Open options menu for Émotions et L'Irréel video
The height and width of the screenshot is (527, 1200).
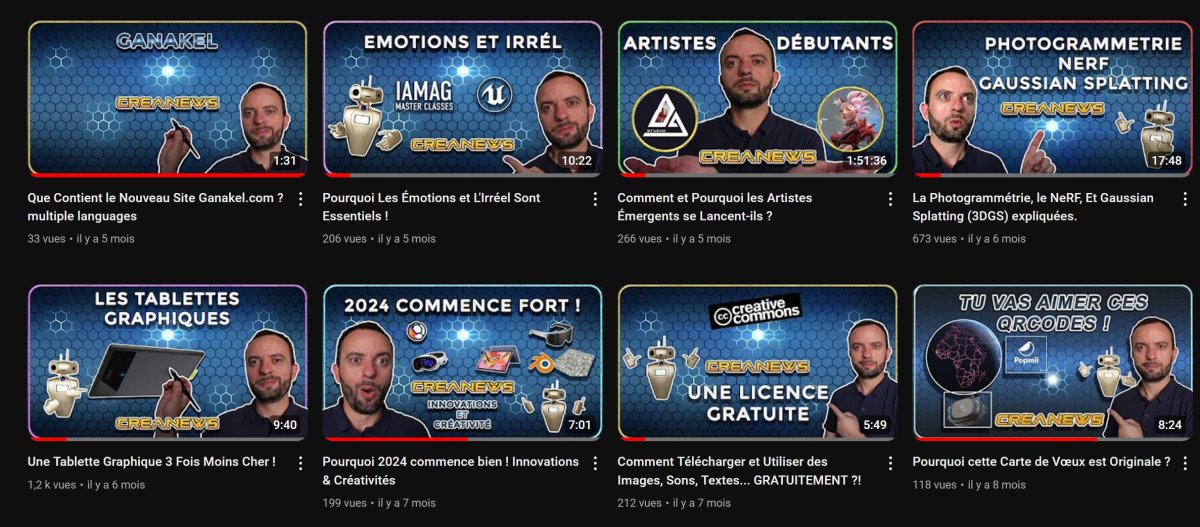[x=595, y=199]
